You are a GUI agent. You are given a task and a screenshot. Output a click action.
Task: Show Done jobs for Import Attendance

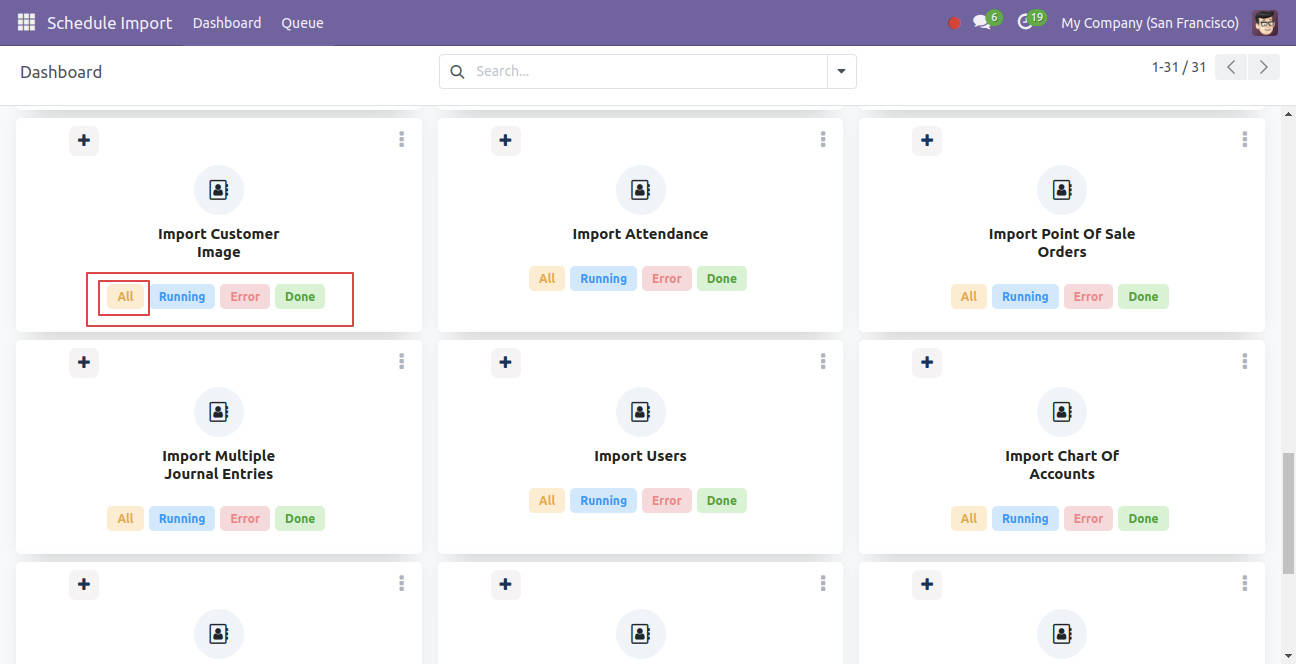[x=722, y=279]
